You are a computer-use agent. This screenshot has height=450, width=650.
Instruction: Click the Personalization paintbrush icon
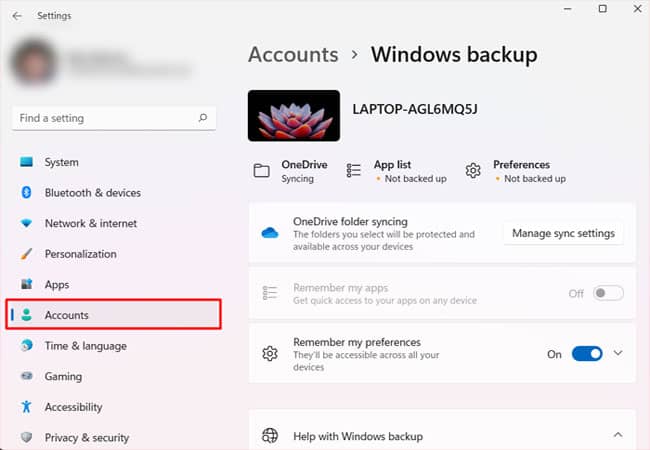(x=27, y=254)
